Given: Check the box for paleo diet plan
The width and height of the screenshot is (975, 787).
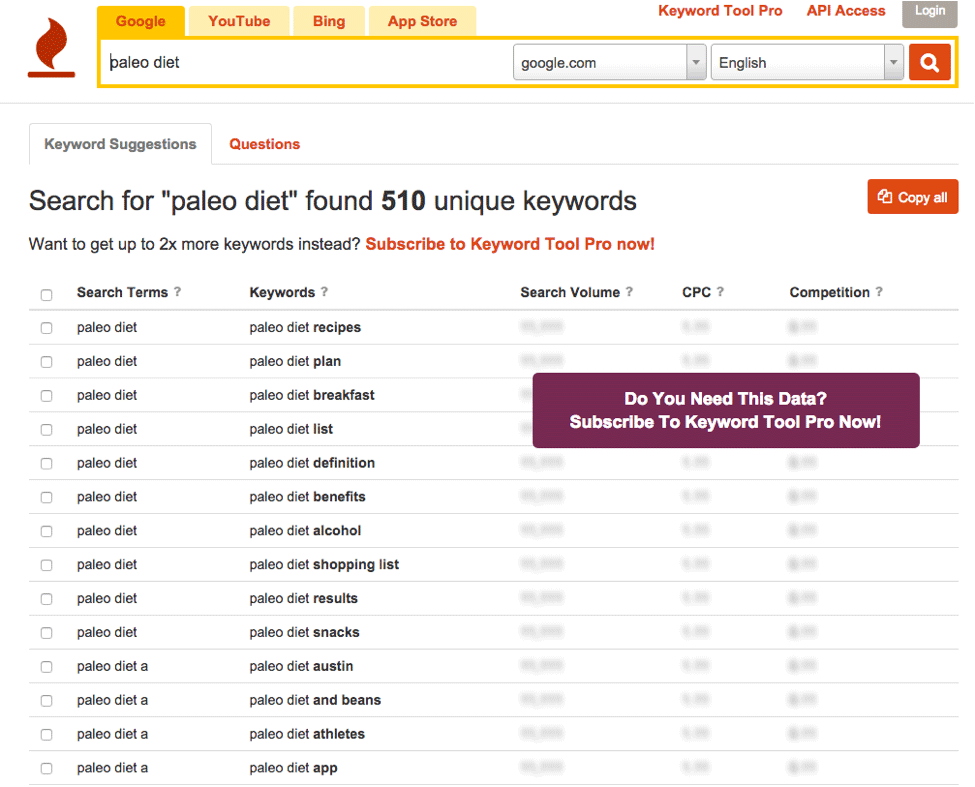Looking at the screenshot, I should tap(47, 362).
